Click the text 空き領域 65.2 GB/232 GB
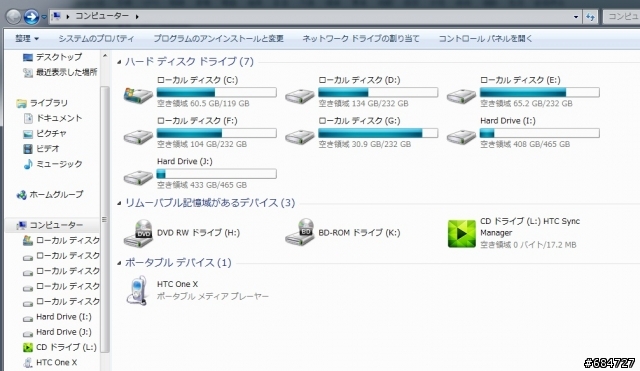The image size is (640, 371). [x=526, y=104]
